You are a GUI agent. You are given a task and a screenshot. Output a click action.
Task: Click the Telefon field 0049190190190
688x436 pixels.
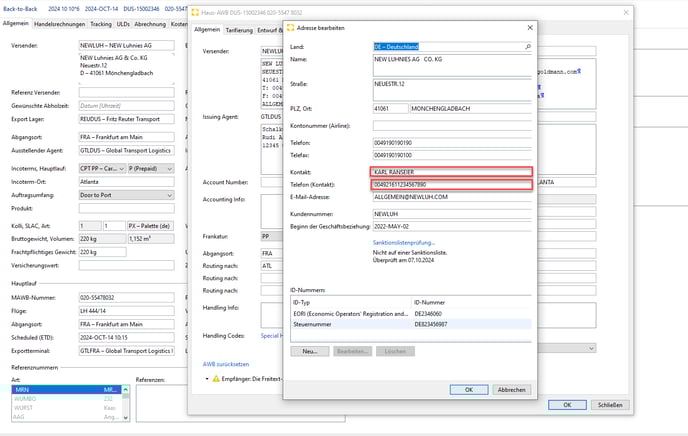tap(452, 143)
